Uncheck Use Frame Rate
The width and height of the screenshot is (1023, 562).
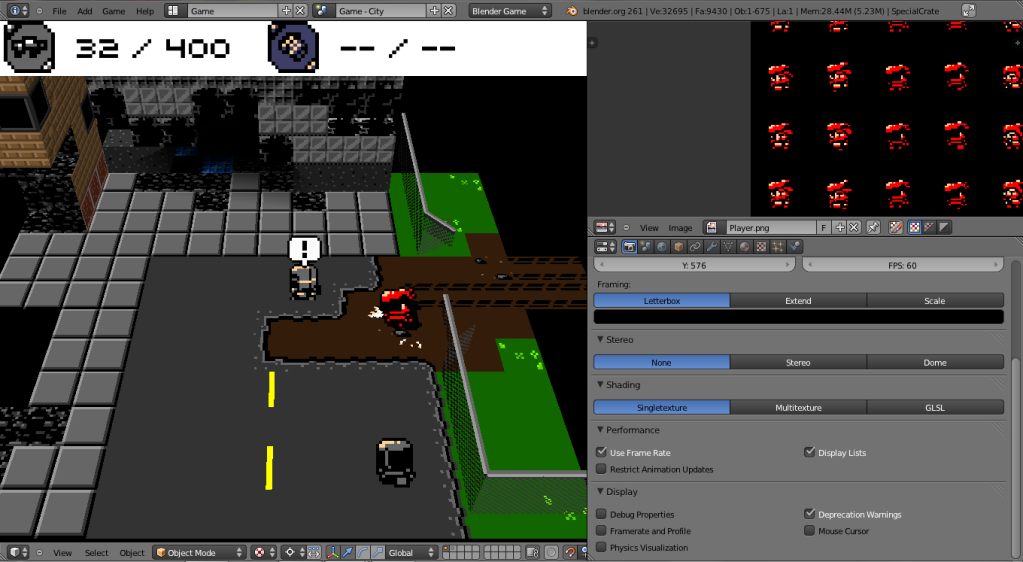click(602, 452)
